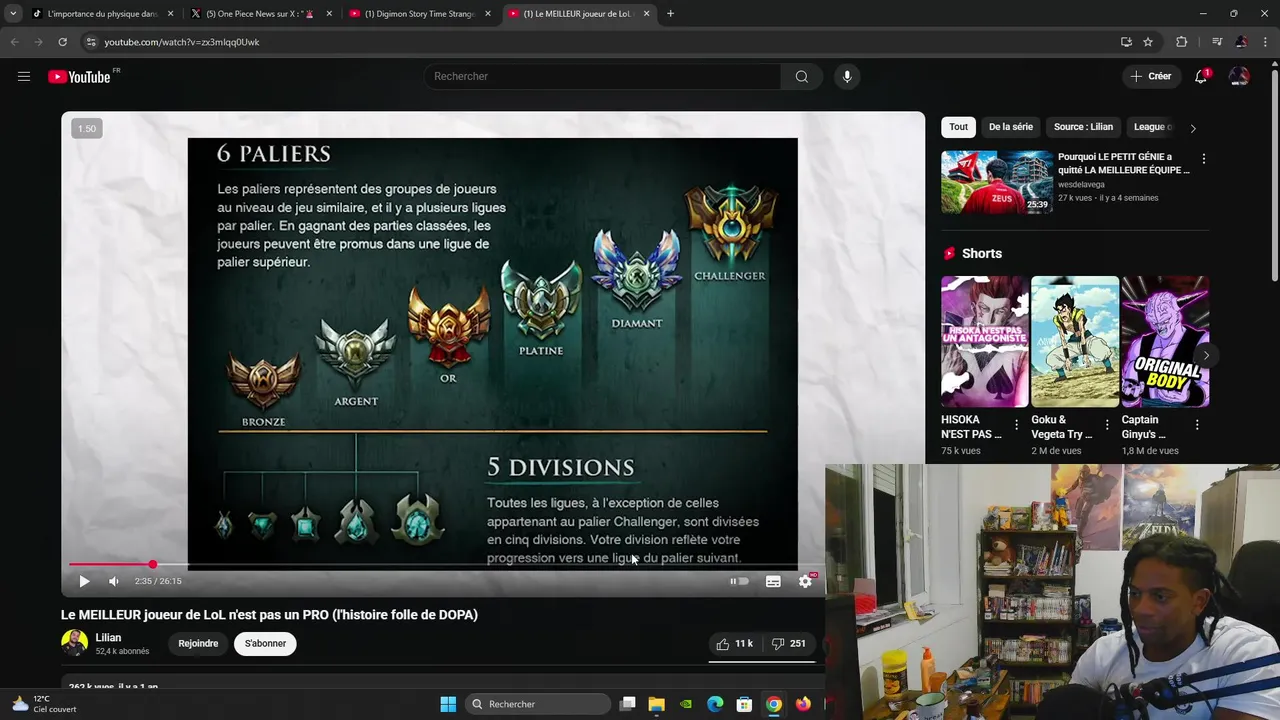Select the Tout filter chip
The width and height of the screenshot is (1280, 720).
pos(958,127)
